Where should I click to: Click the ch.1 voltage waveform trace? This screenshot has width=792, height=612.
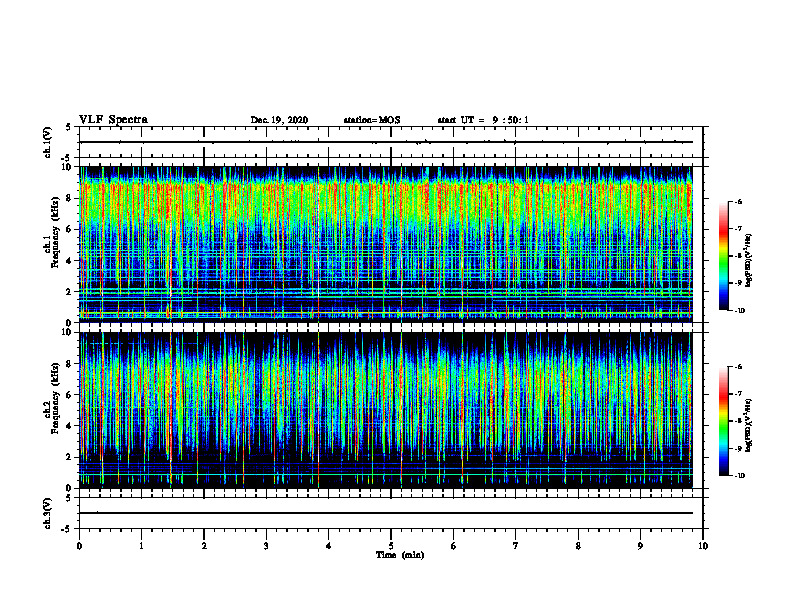[386, 142]
